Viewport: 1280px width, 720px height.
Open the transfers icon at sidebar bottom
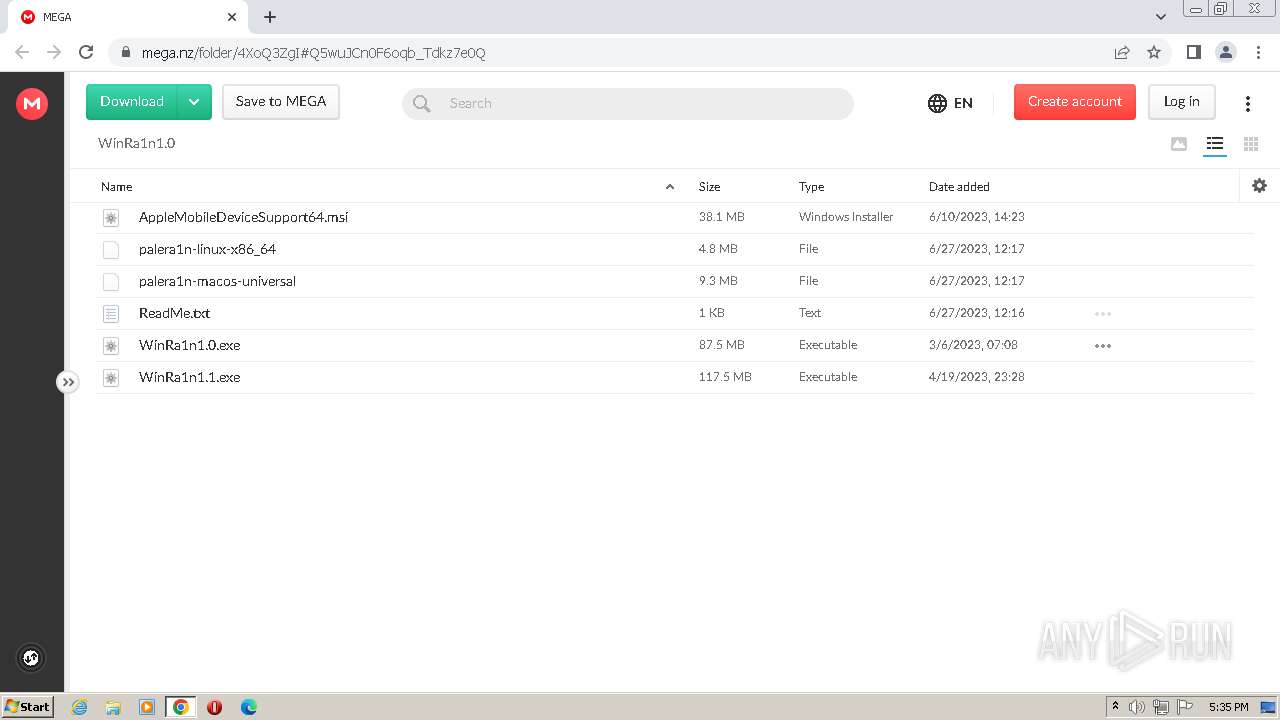click(31, 657)
